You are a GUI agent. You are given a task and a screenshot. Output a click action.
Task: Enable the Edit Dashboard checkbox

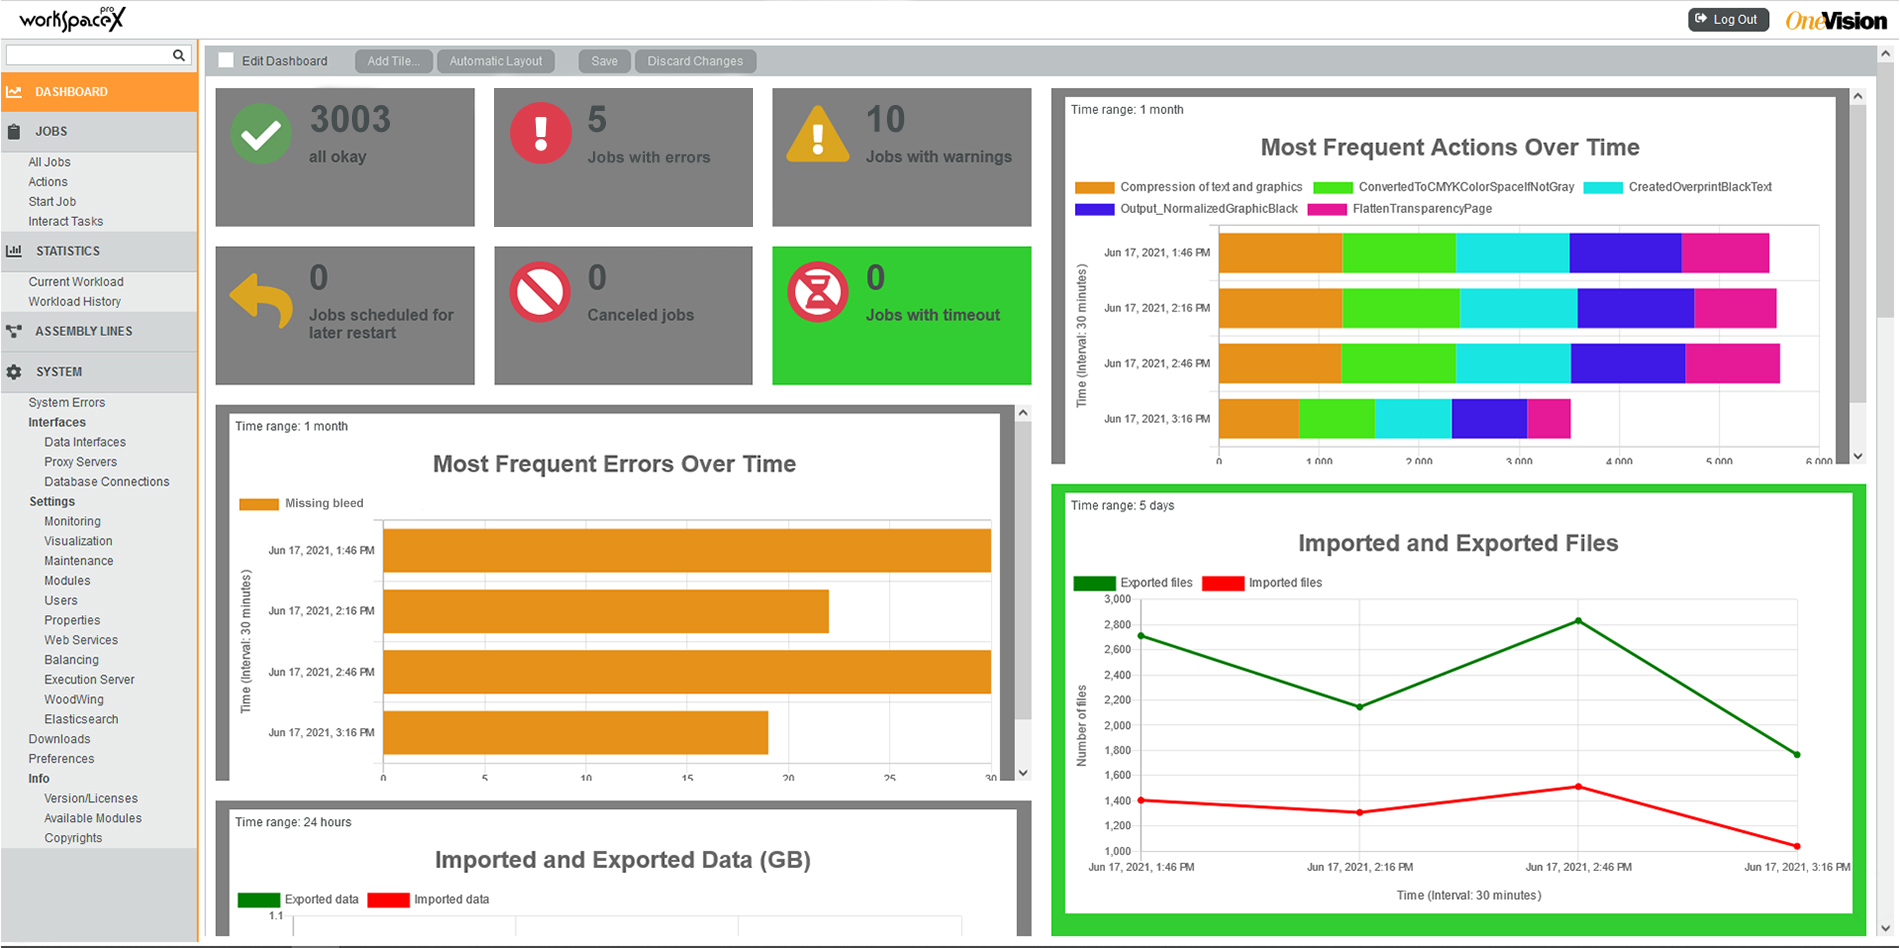coord(226,60)
